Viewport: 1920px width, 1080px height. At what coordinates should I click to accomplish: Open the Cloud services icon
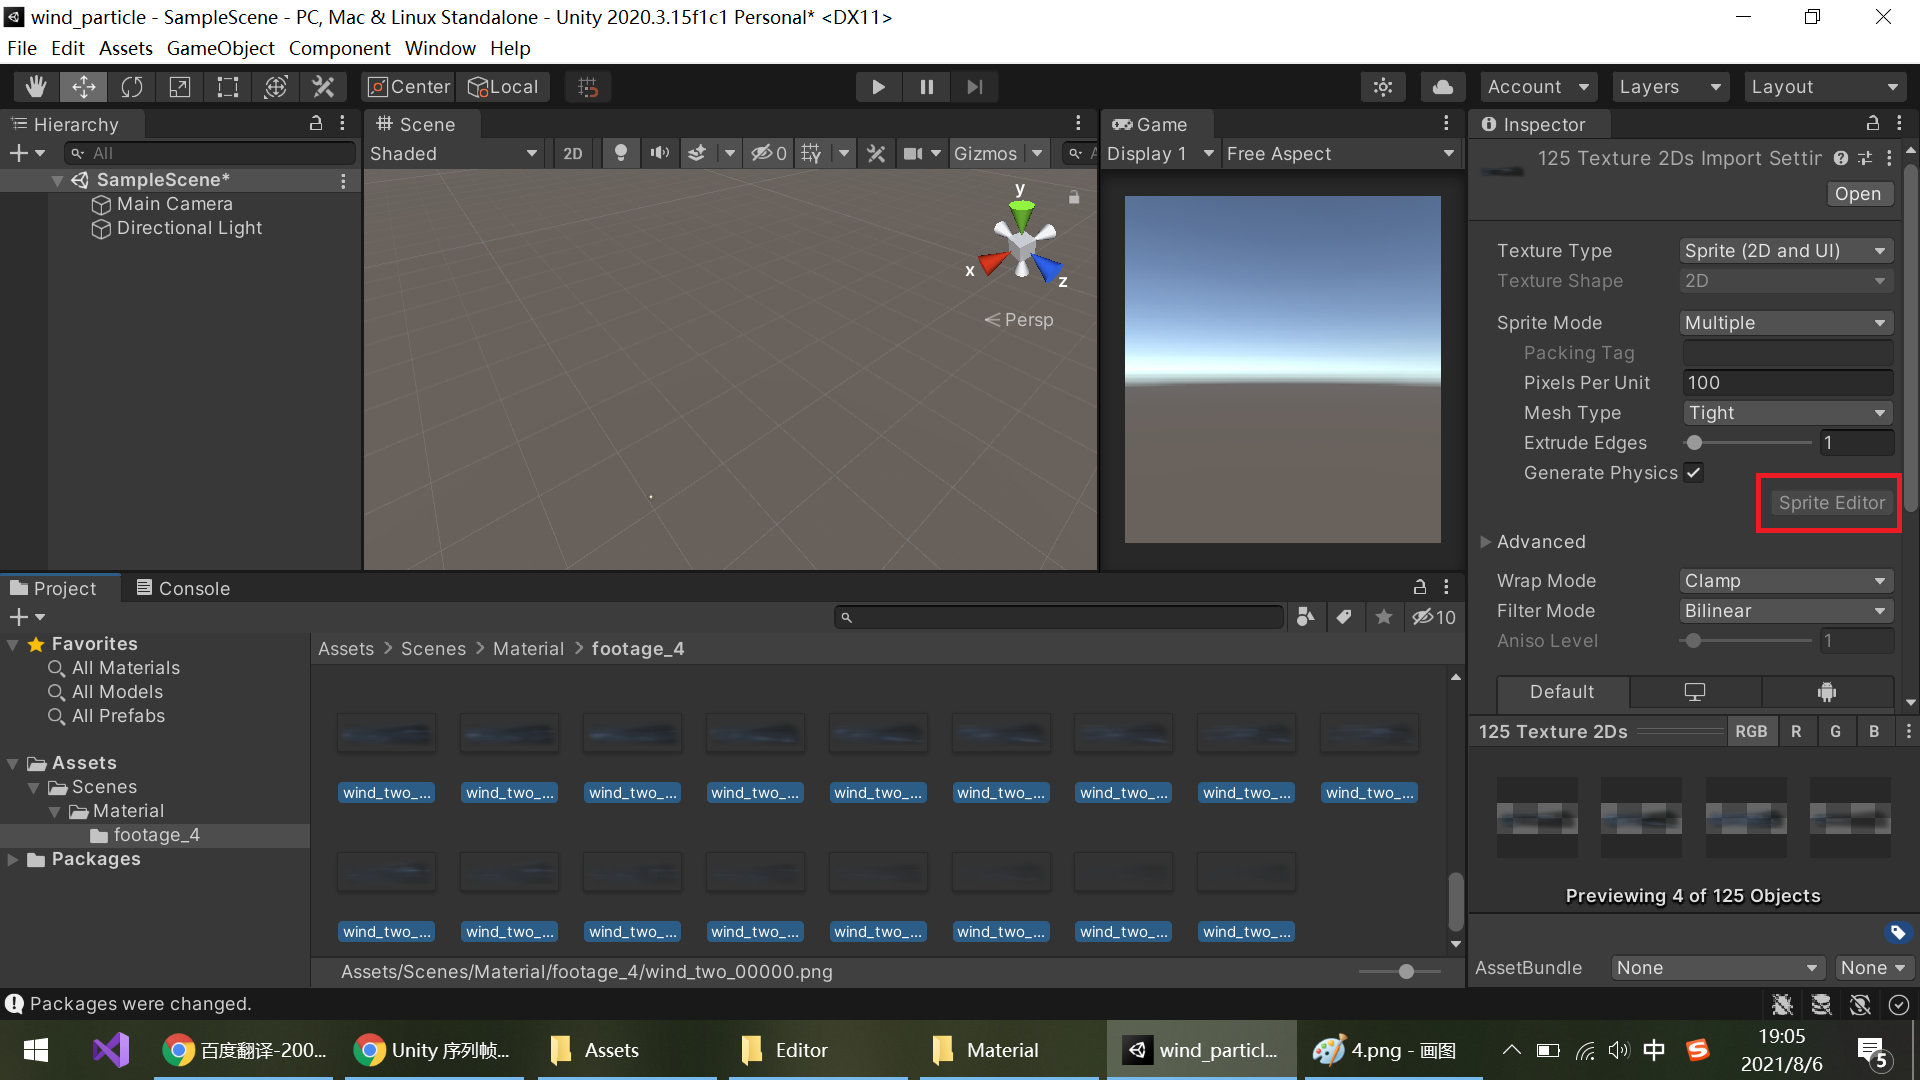pos(1442,87)
